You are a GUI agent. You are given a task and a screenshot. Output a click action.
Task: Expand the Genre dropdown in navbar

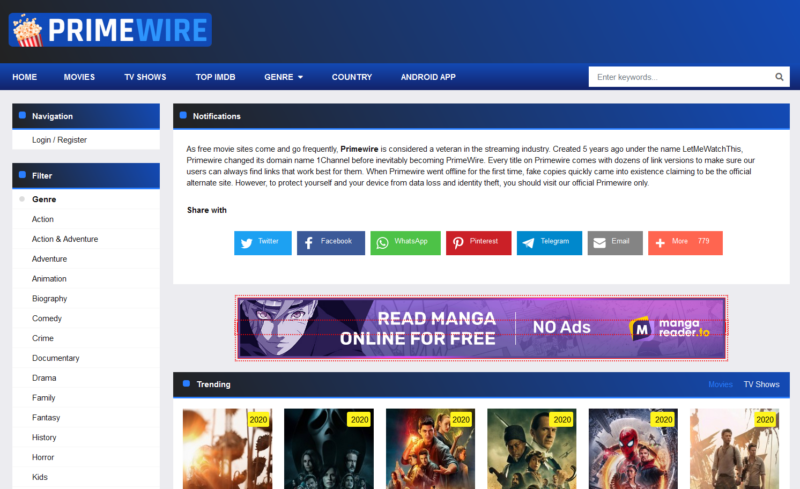coord(283,77)
